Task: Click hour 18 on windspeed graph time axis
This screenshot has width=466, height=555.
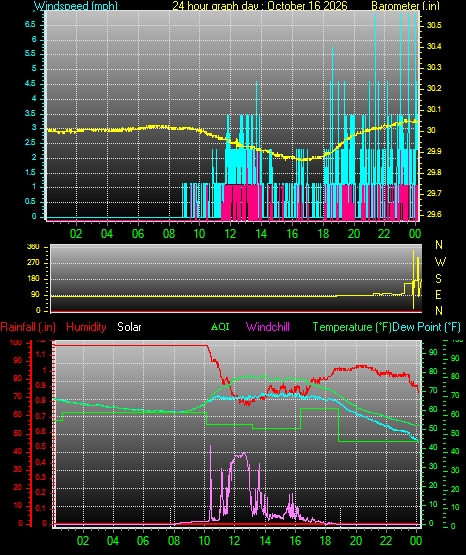Action: [x=323, y=234]
